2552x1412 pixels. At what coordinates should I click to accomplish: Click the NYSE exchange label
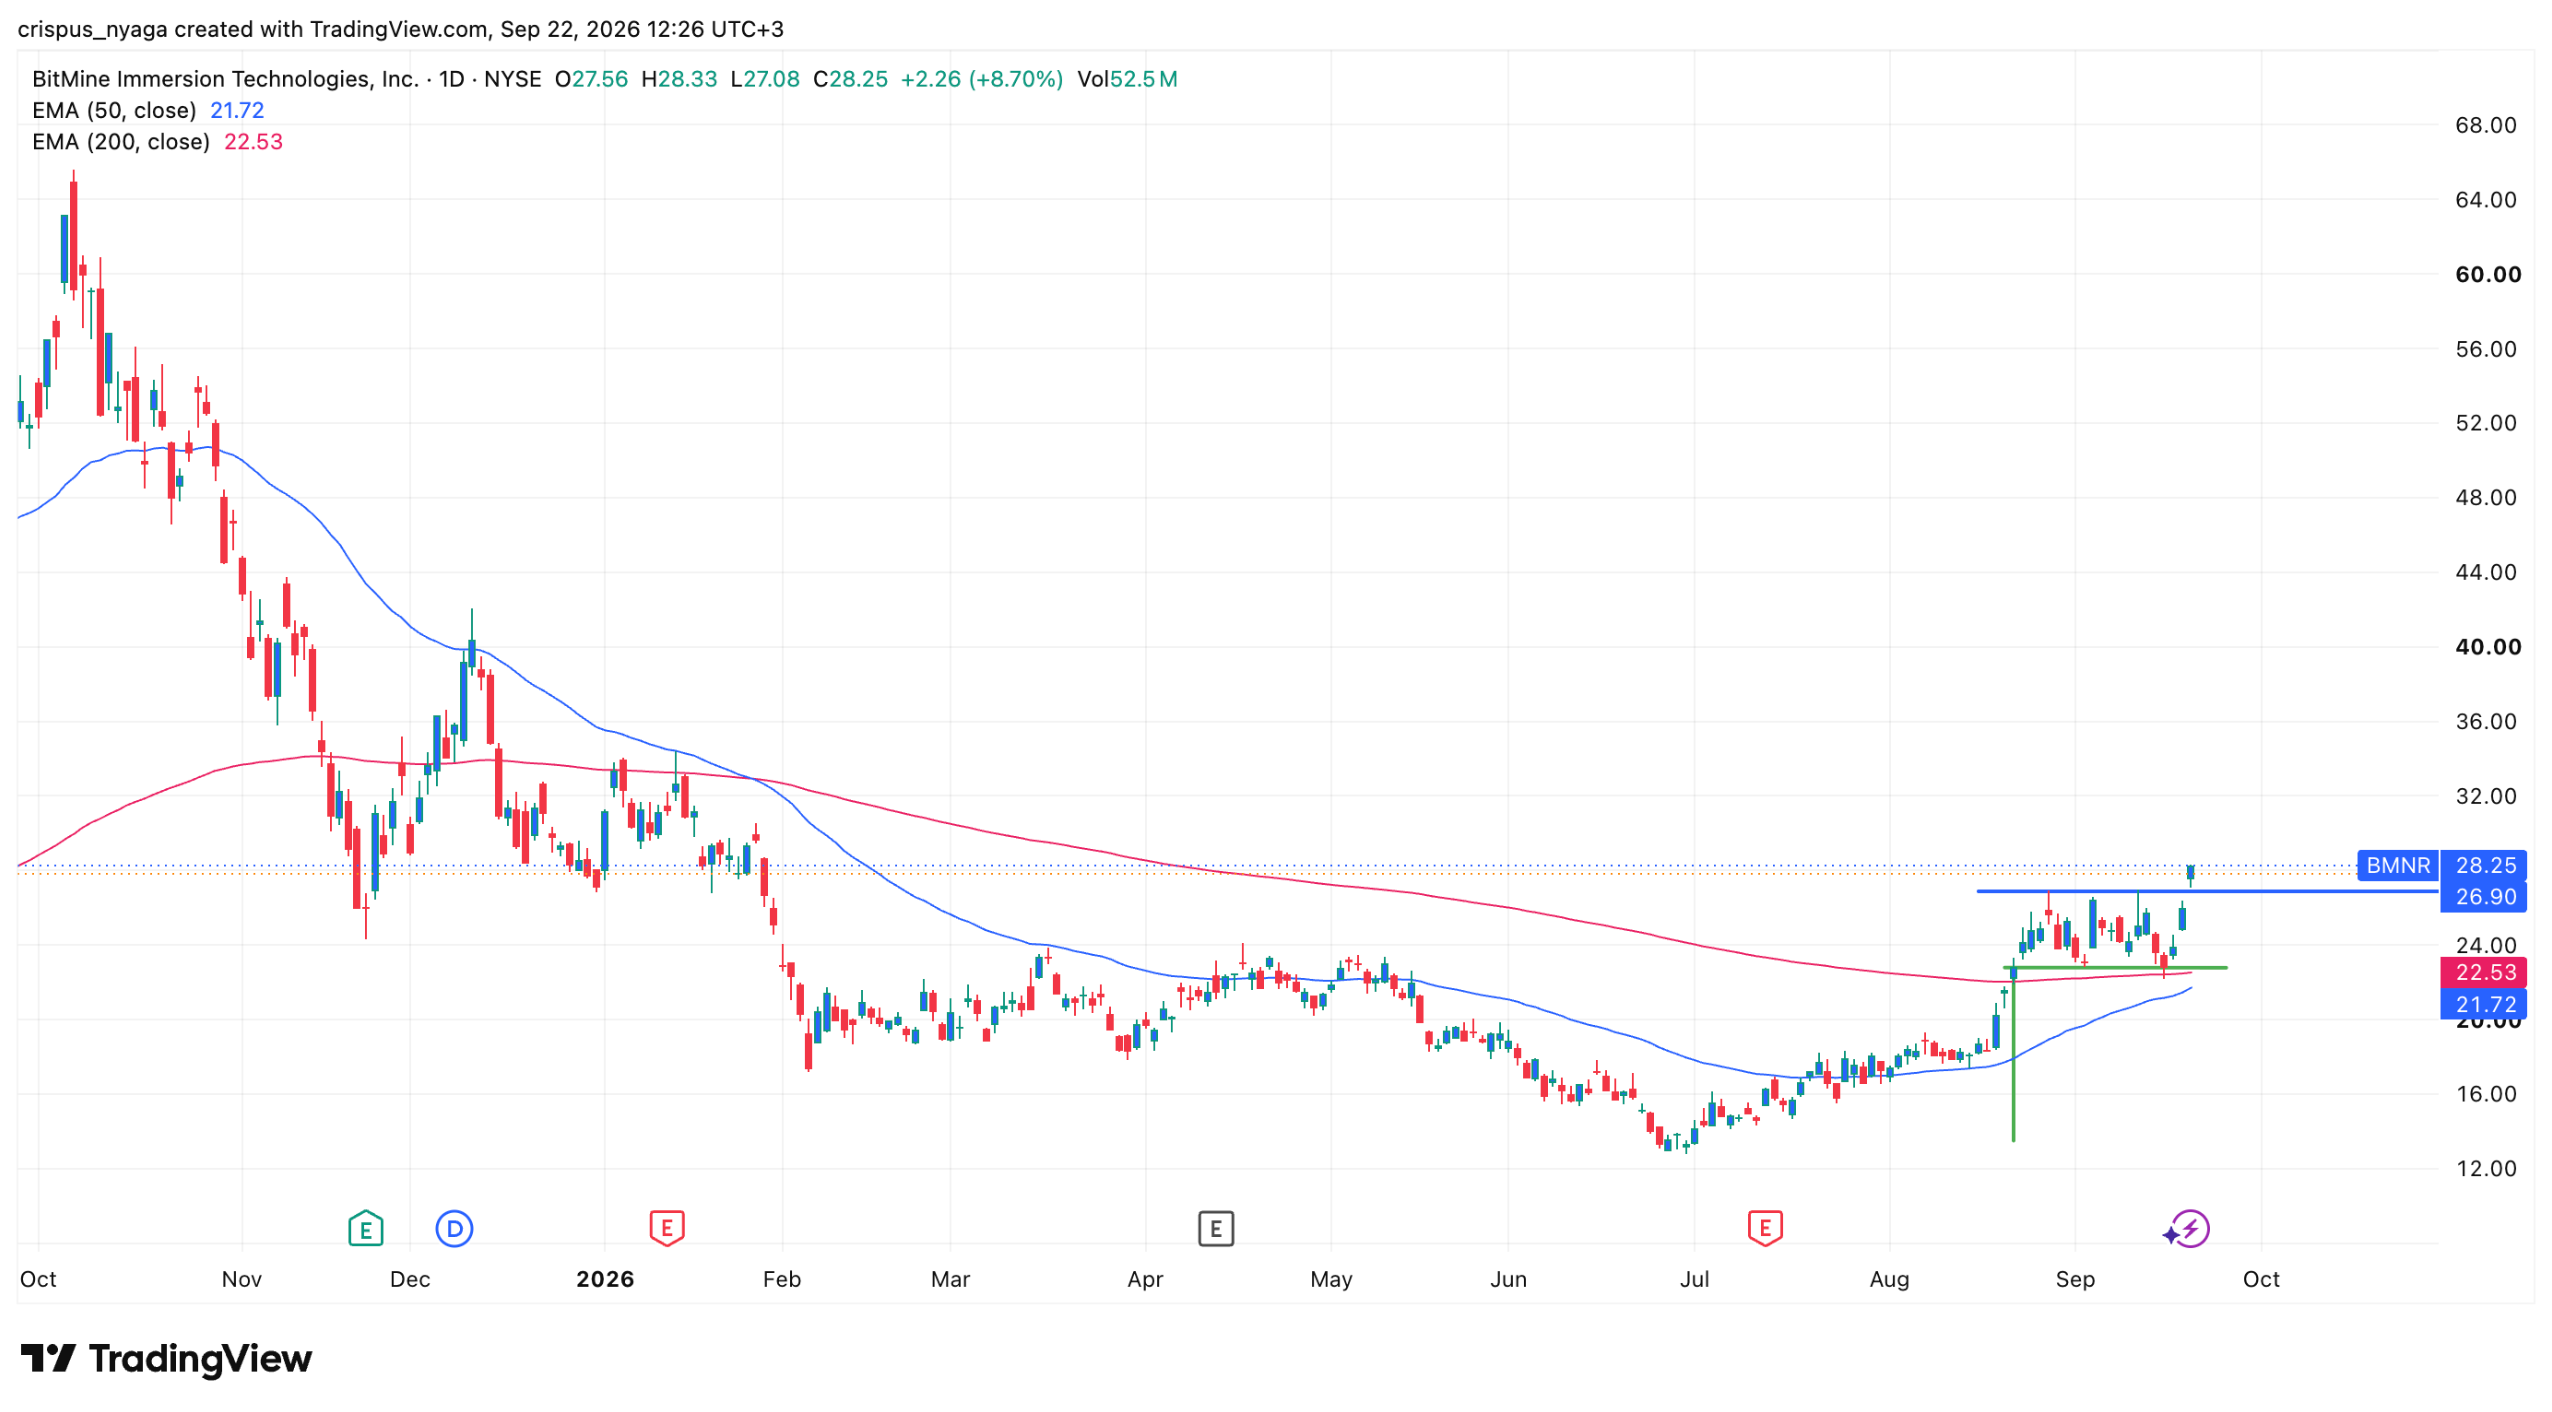click(512, 79)
